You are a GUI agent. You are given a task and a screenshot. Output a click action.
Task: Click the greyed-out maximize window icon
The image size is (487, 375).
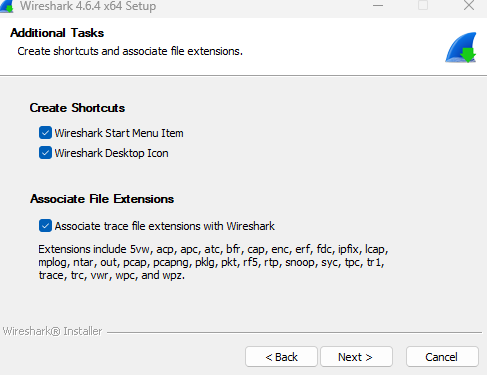[x=423, y=5]
